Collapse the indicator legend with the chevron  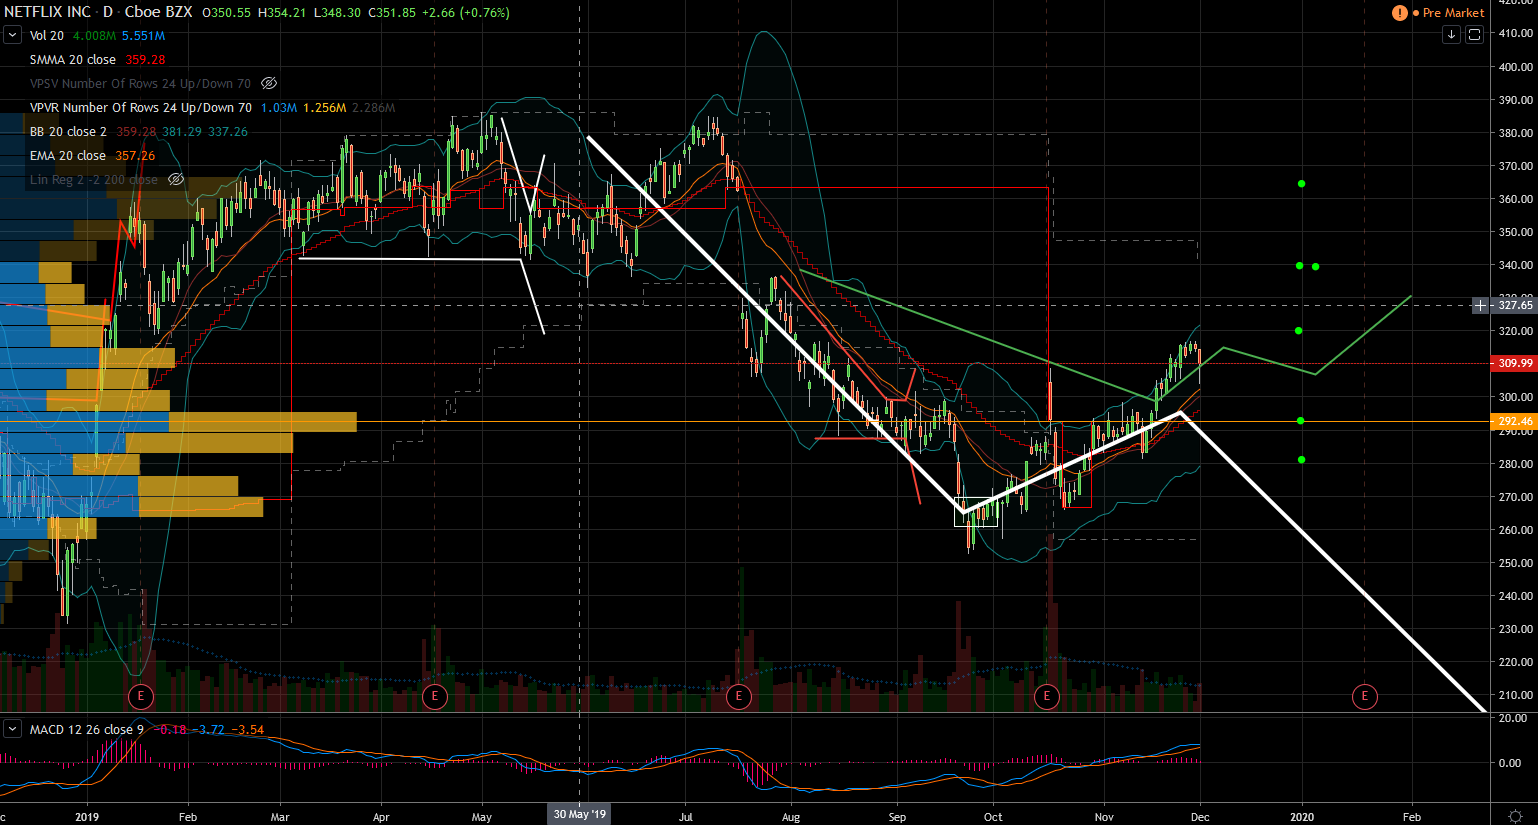pyautogui.click(x=12, y=35)
